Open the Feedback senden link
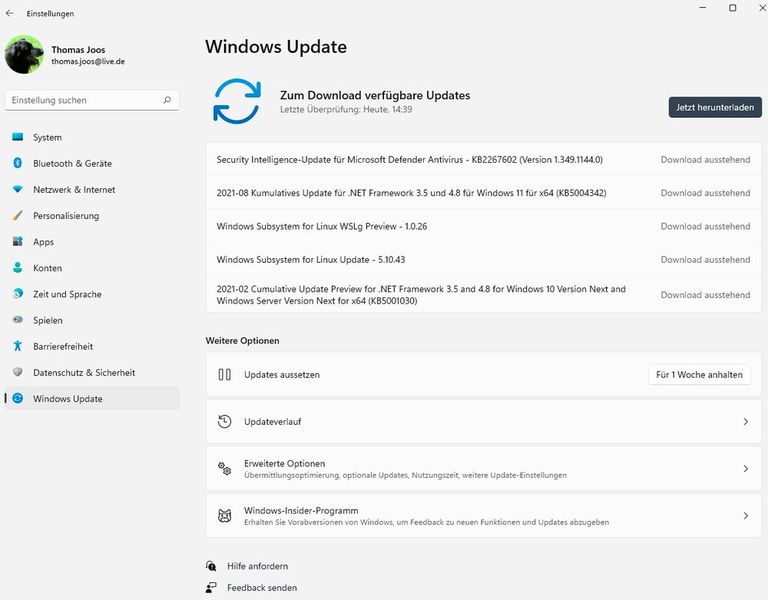The image size is (768, 600). click(x=262, y=588)
